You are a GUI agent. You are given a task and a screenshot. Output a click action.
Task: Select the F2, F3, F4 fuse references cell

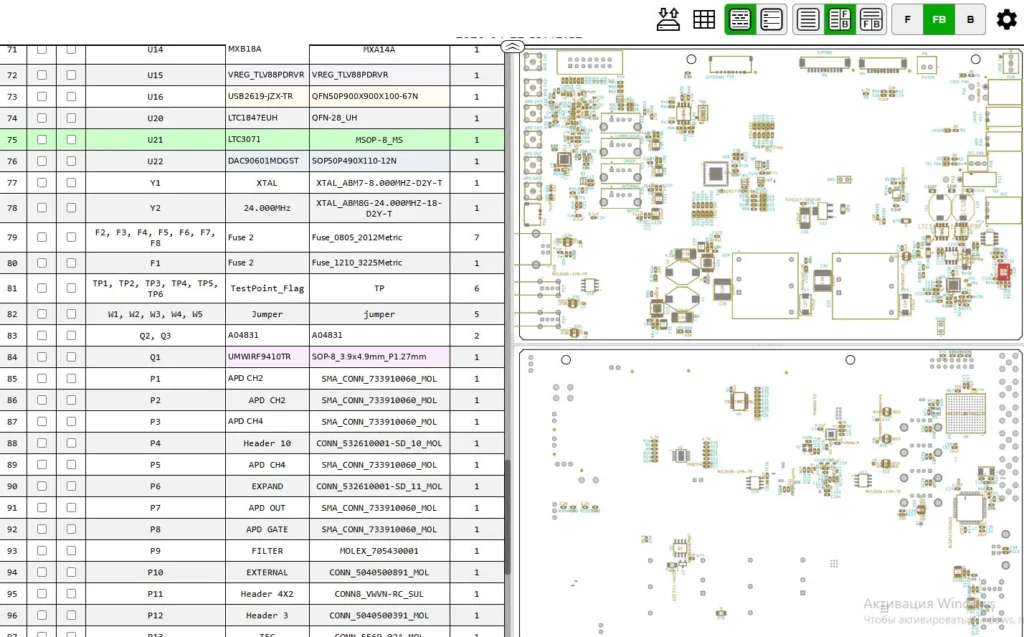coord(155,237)
